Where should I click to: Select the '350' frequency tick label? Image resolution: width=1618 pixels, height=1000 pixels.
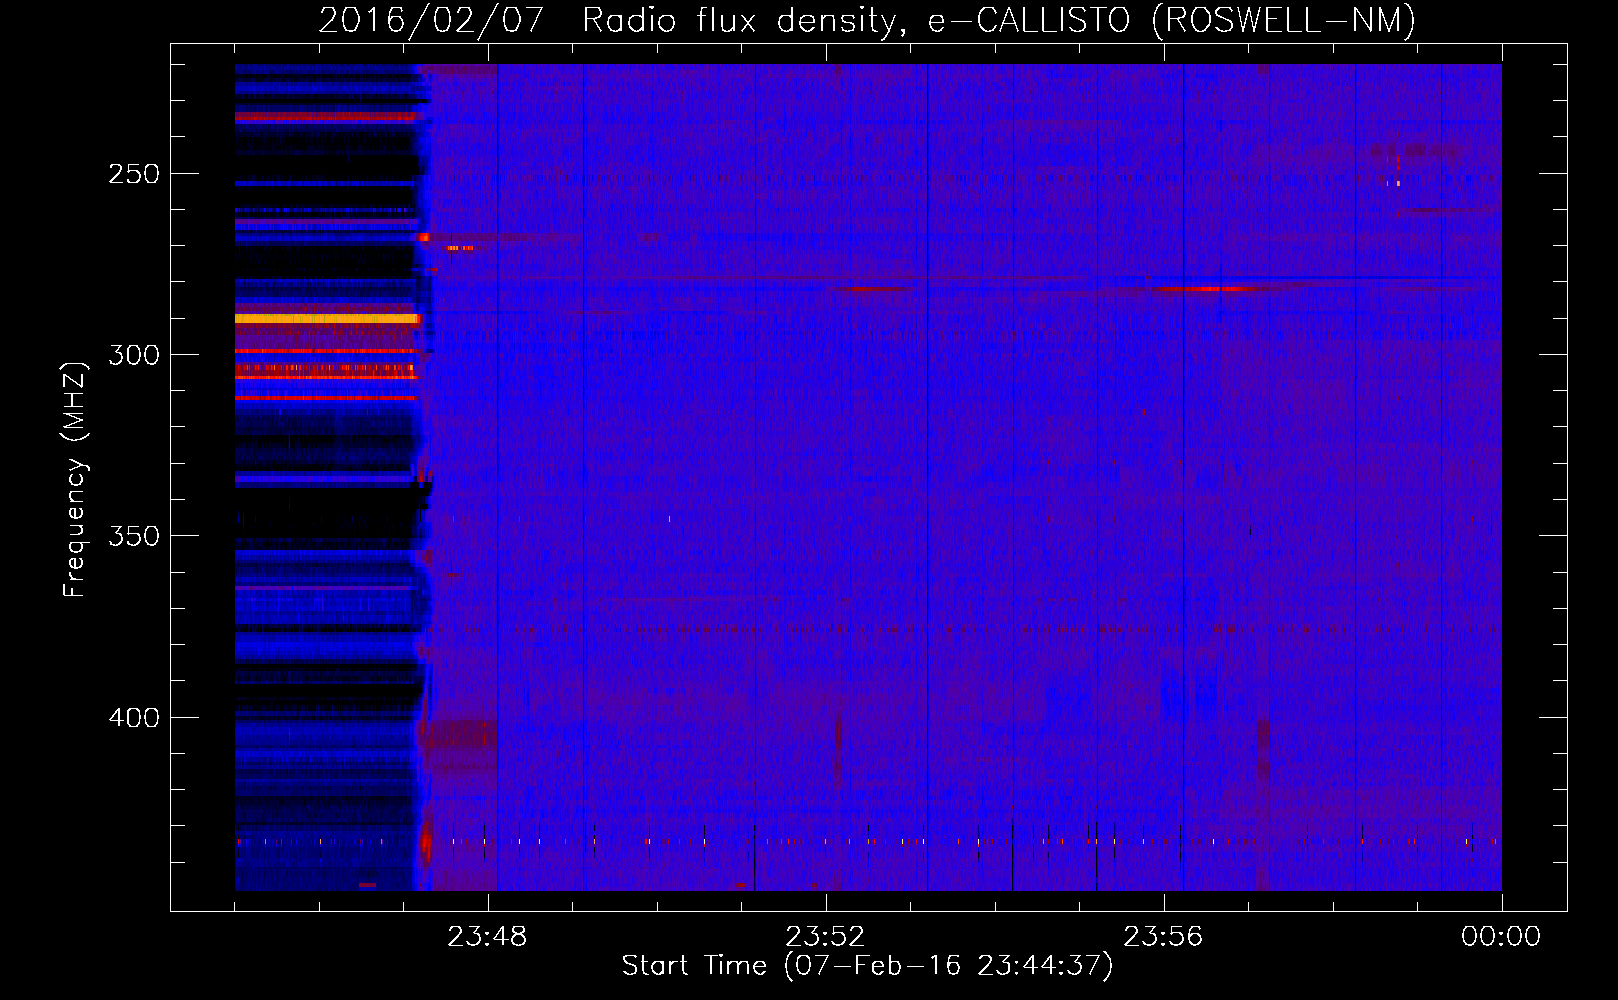point(134,536)
